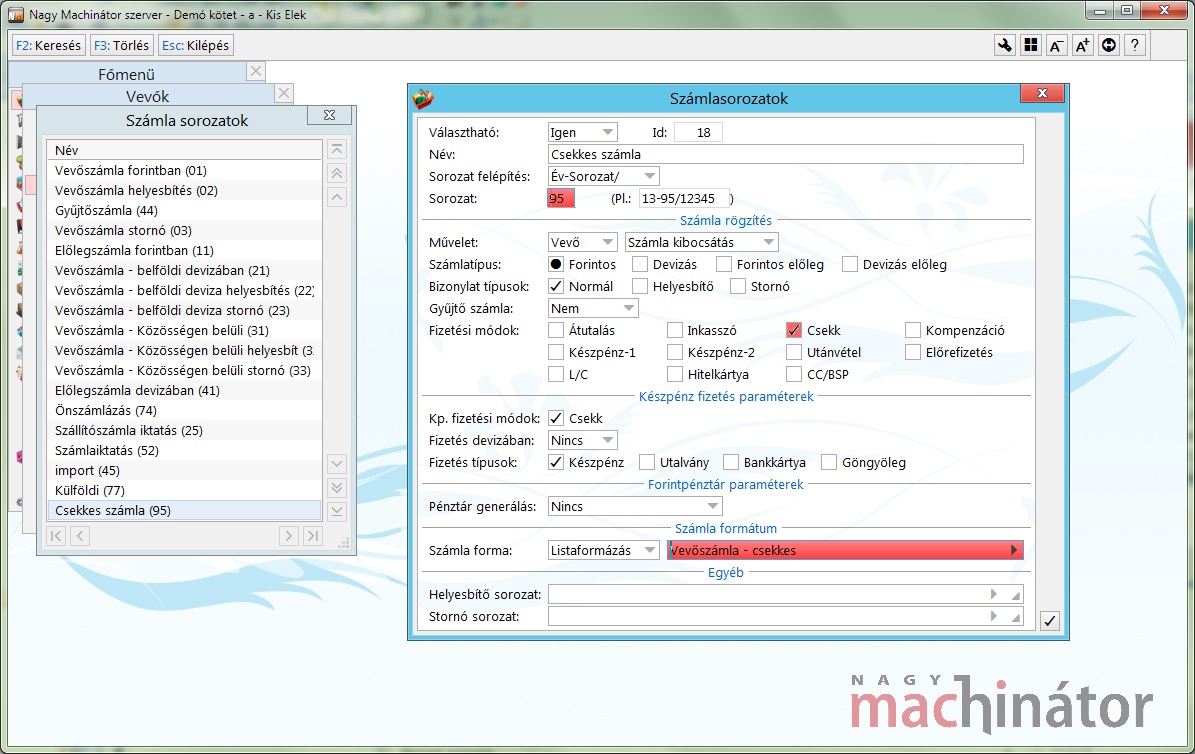This screenshot has width=1195, height=754.
Task: Select Csekkes számla (95) row
Action: (184, 510)
